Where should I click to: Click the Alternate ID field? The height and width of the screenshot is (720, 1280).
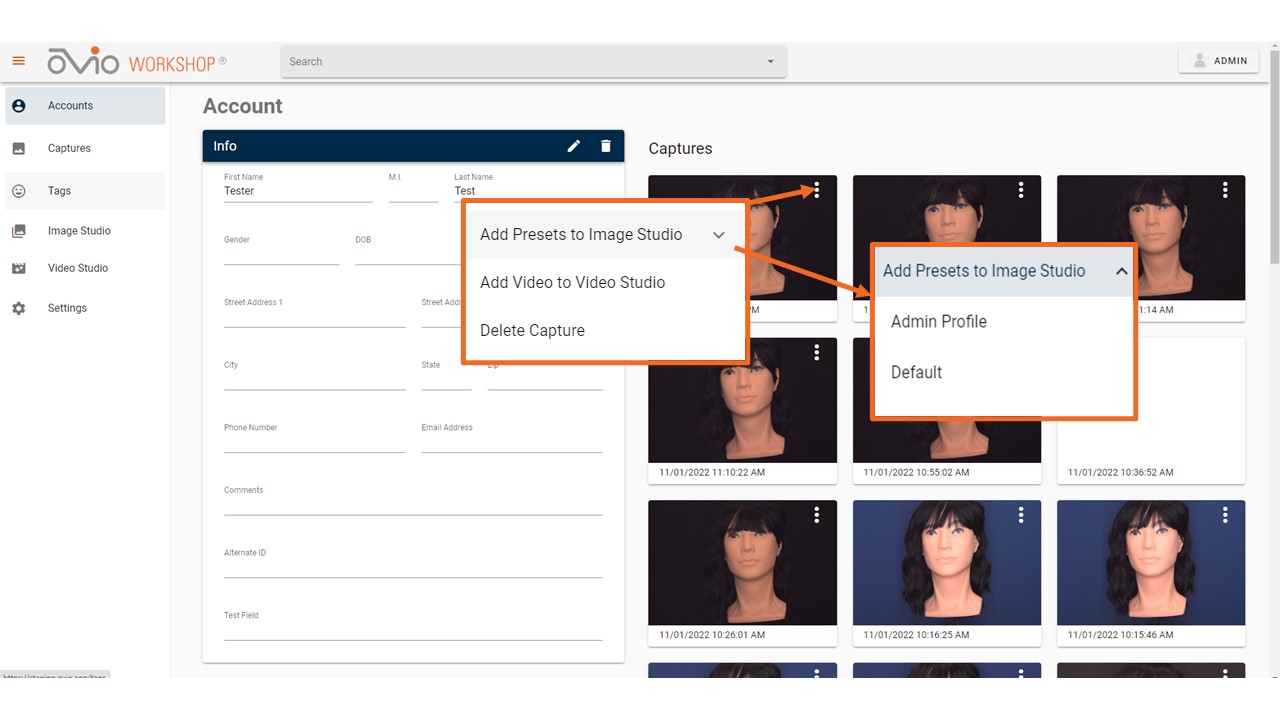pos(413,563)
